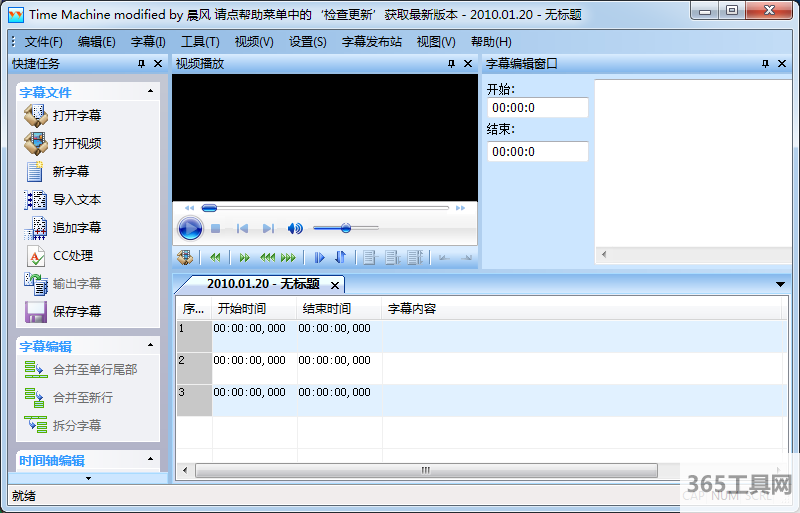Image resolution: width=800 pixels, height=513 pixels.
Task: Click the second gray timeline alignment icon
Action: coord(392,258)
